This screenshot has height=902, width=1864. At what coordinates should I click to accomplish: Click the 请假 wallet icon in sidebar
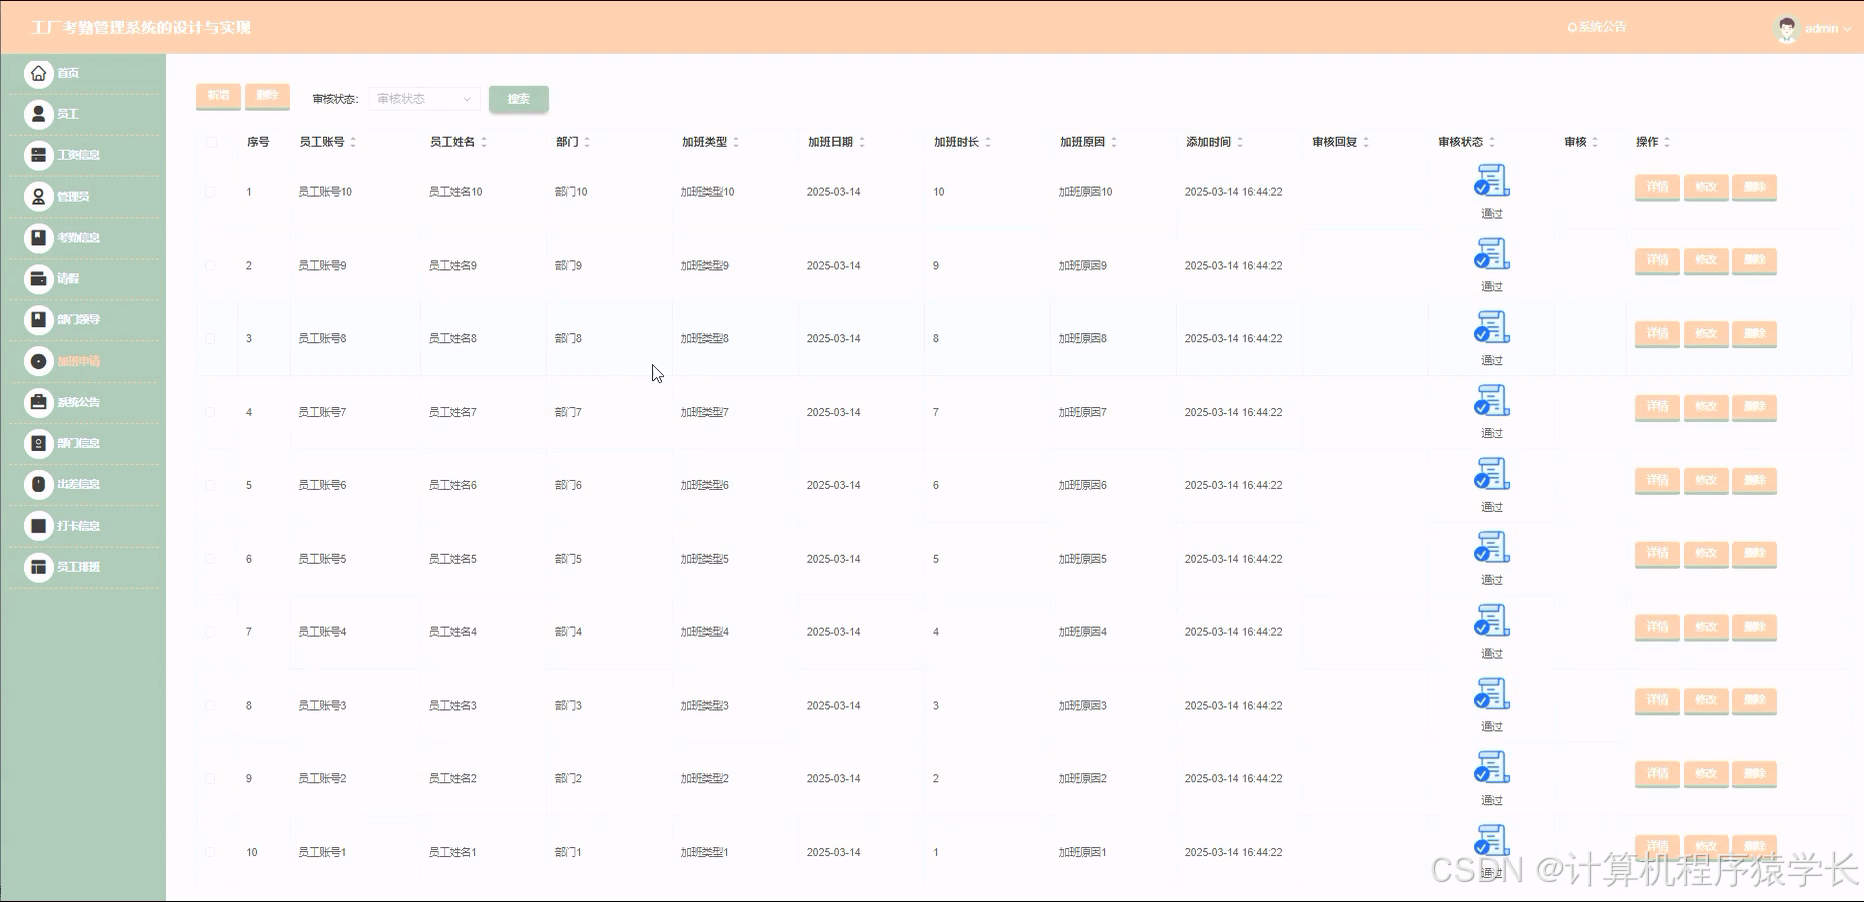(38, 278)
